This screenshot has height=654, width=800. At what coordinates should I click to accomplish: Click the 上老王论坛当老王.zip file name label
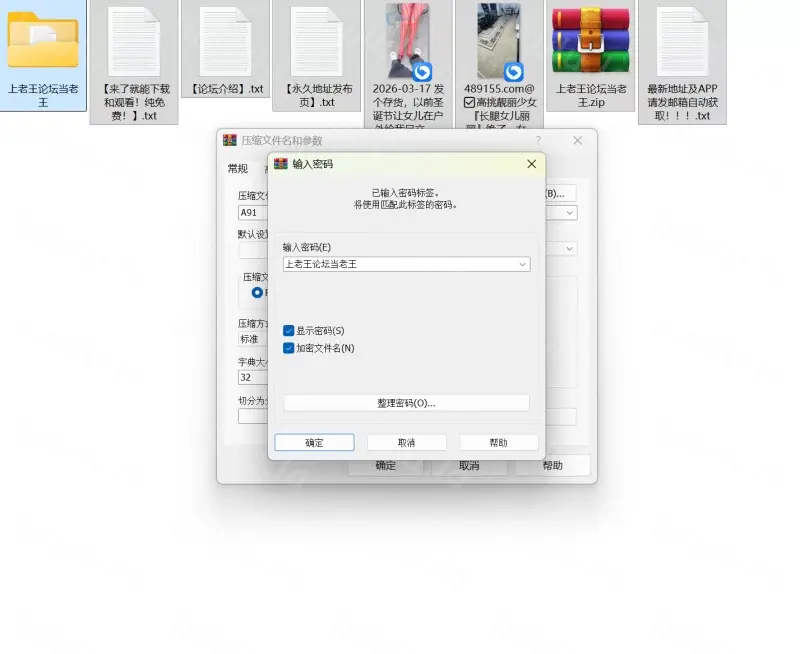point(590,95)
